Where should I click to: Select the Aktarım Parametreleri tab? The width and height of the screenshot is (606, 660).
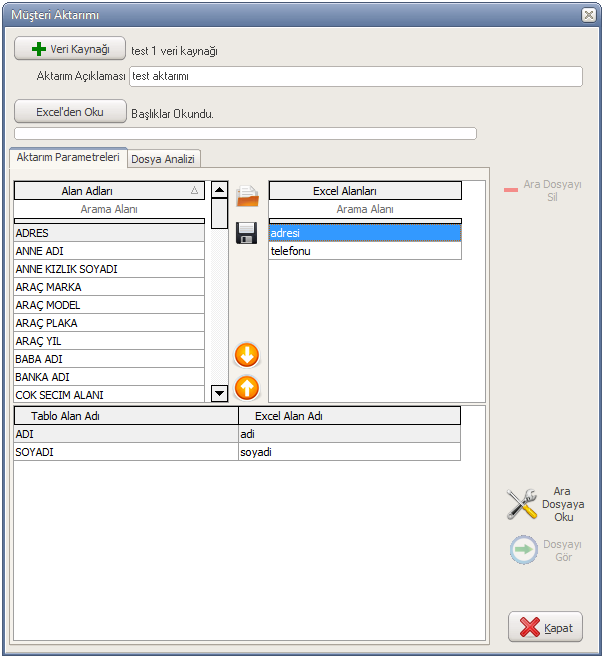coord(68,157)
